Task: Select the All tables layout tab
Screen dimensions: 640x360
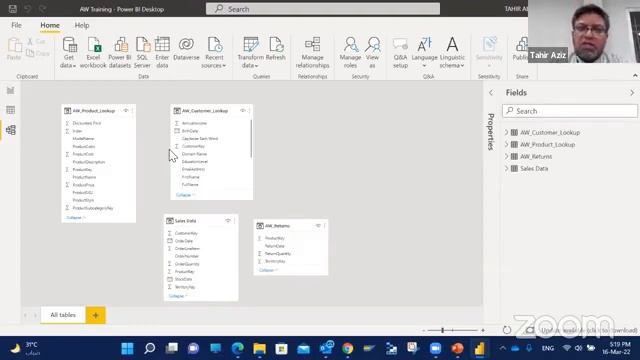Action: pos(63,315)
